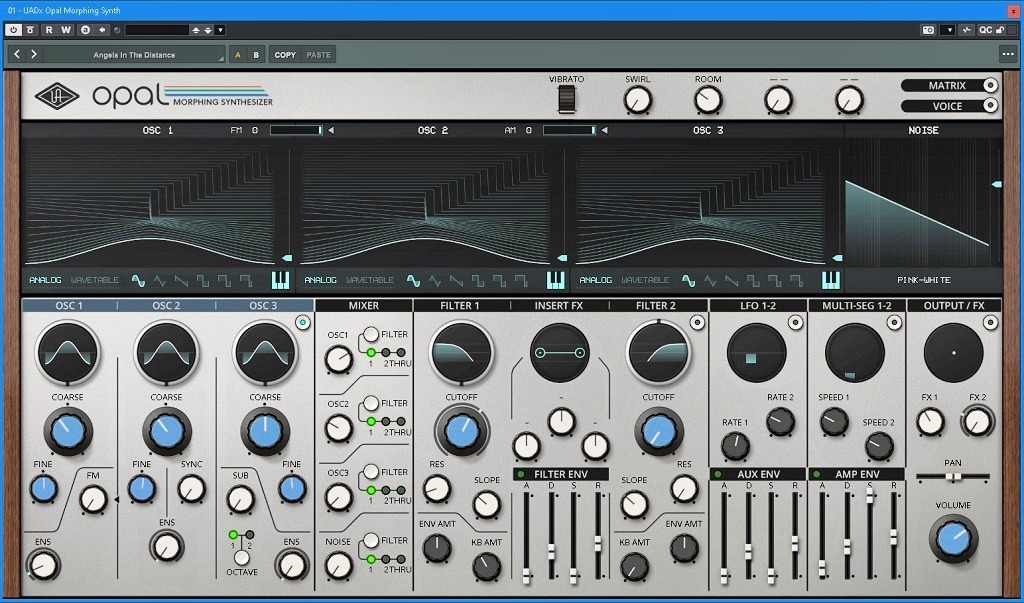Open the dropdown arrow next to the camera icon
Image resolution: width=1024 pixels, height=603 pixels.
pos(949,30)
